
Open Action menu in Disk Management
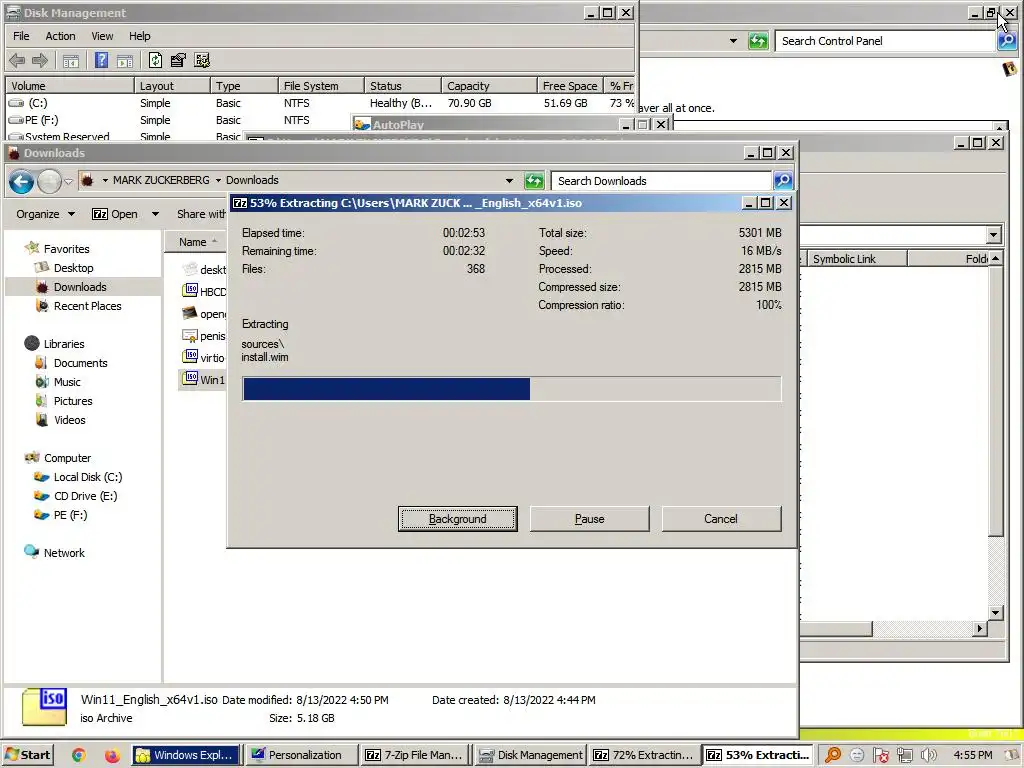pos(60,36)
